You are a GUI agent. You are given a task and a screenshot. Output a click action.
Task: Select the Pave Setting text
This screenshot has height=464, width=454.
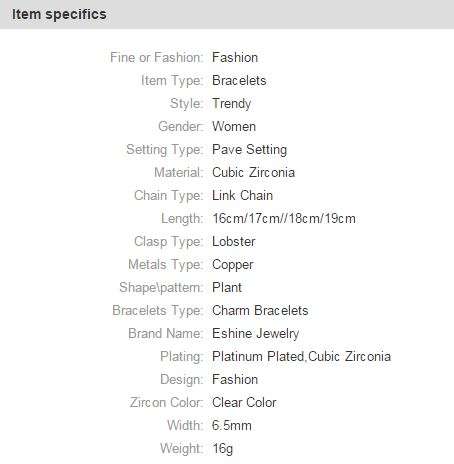click(250, 150)
